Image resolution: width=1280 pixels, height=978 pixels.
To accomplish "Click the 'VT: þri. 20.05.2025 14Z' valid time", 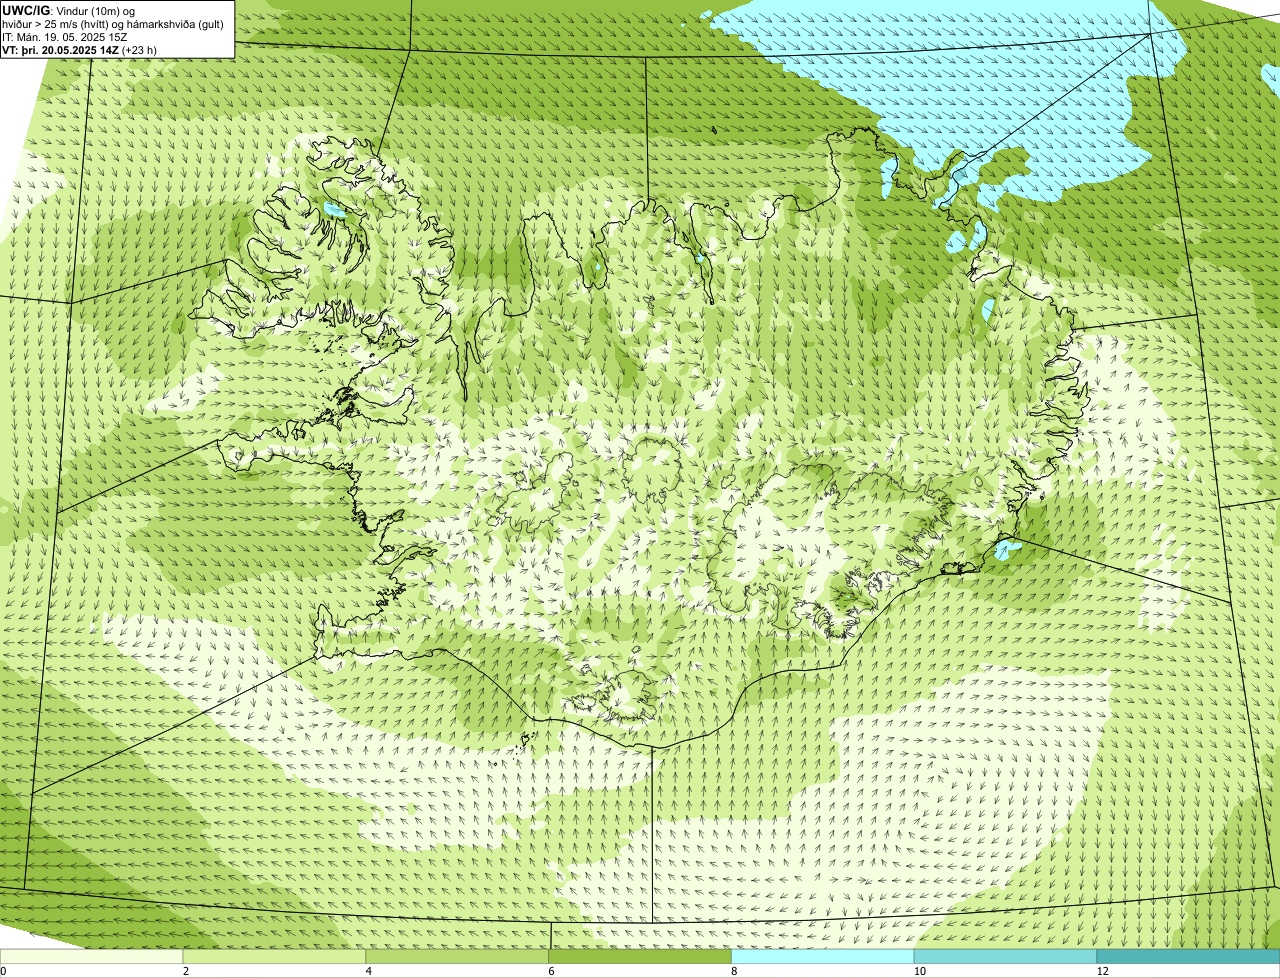I will click(x=60, y=50).
